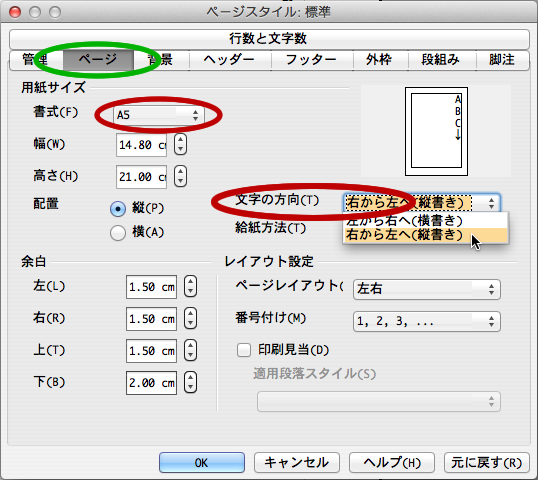
Task: Open the 段組み tab
Action: 442,60
